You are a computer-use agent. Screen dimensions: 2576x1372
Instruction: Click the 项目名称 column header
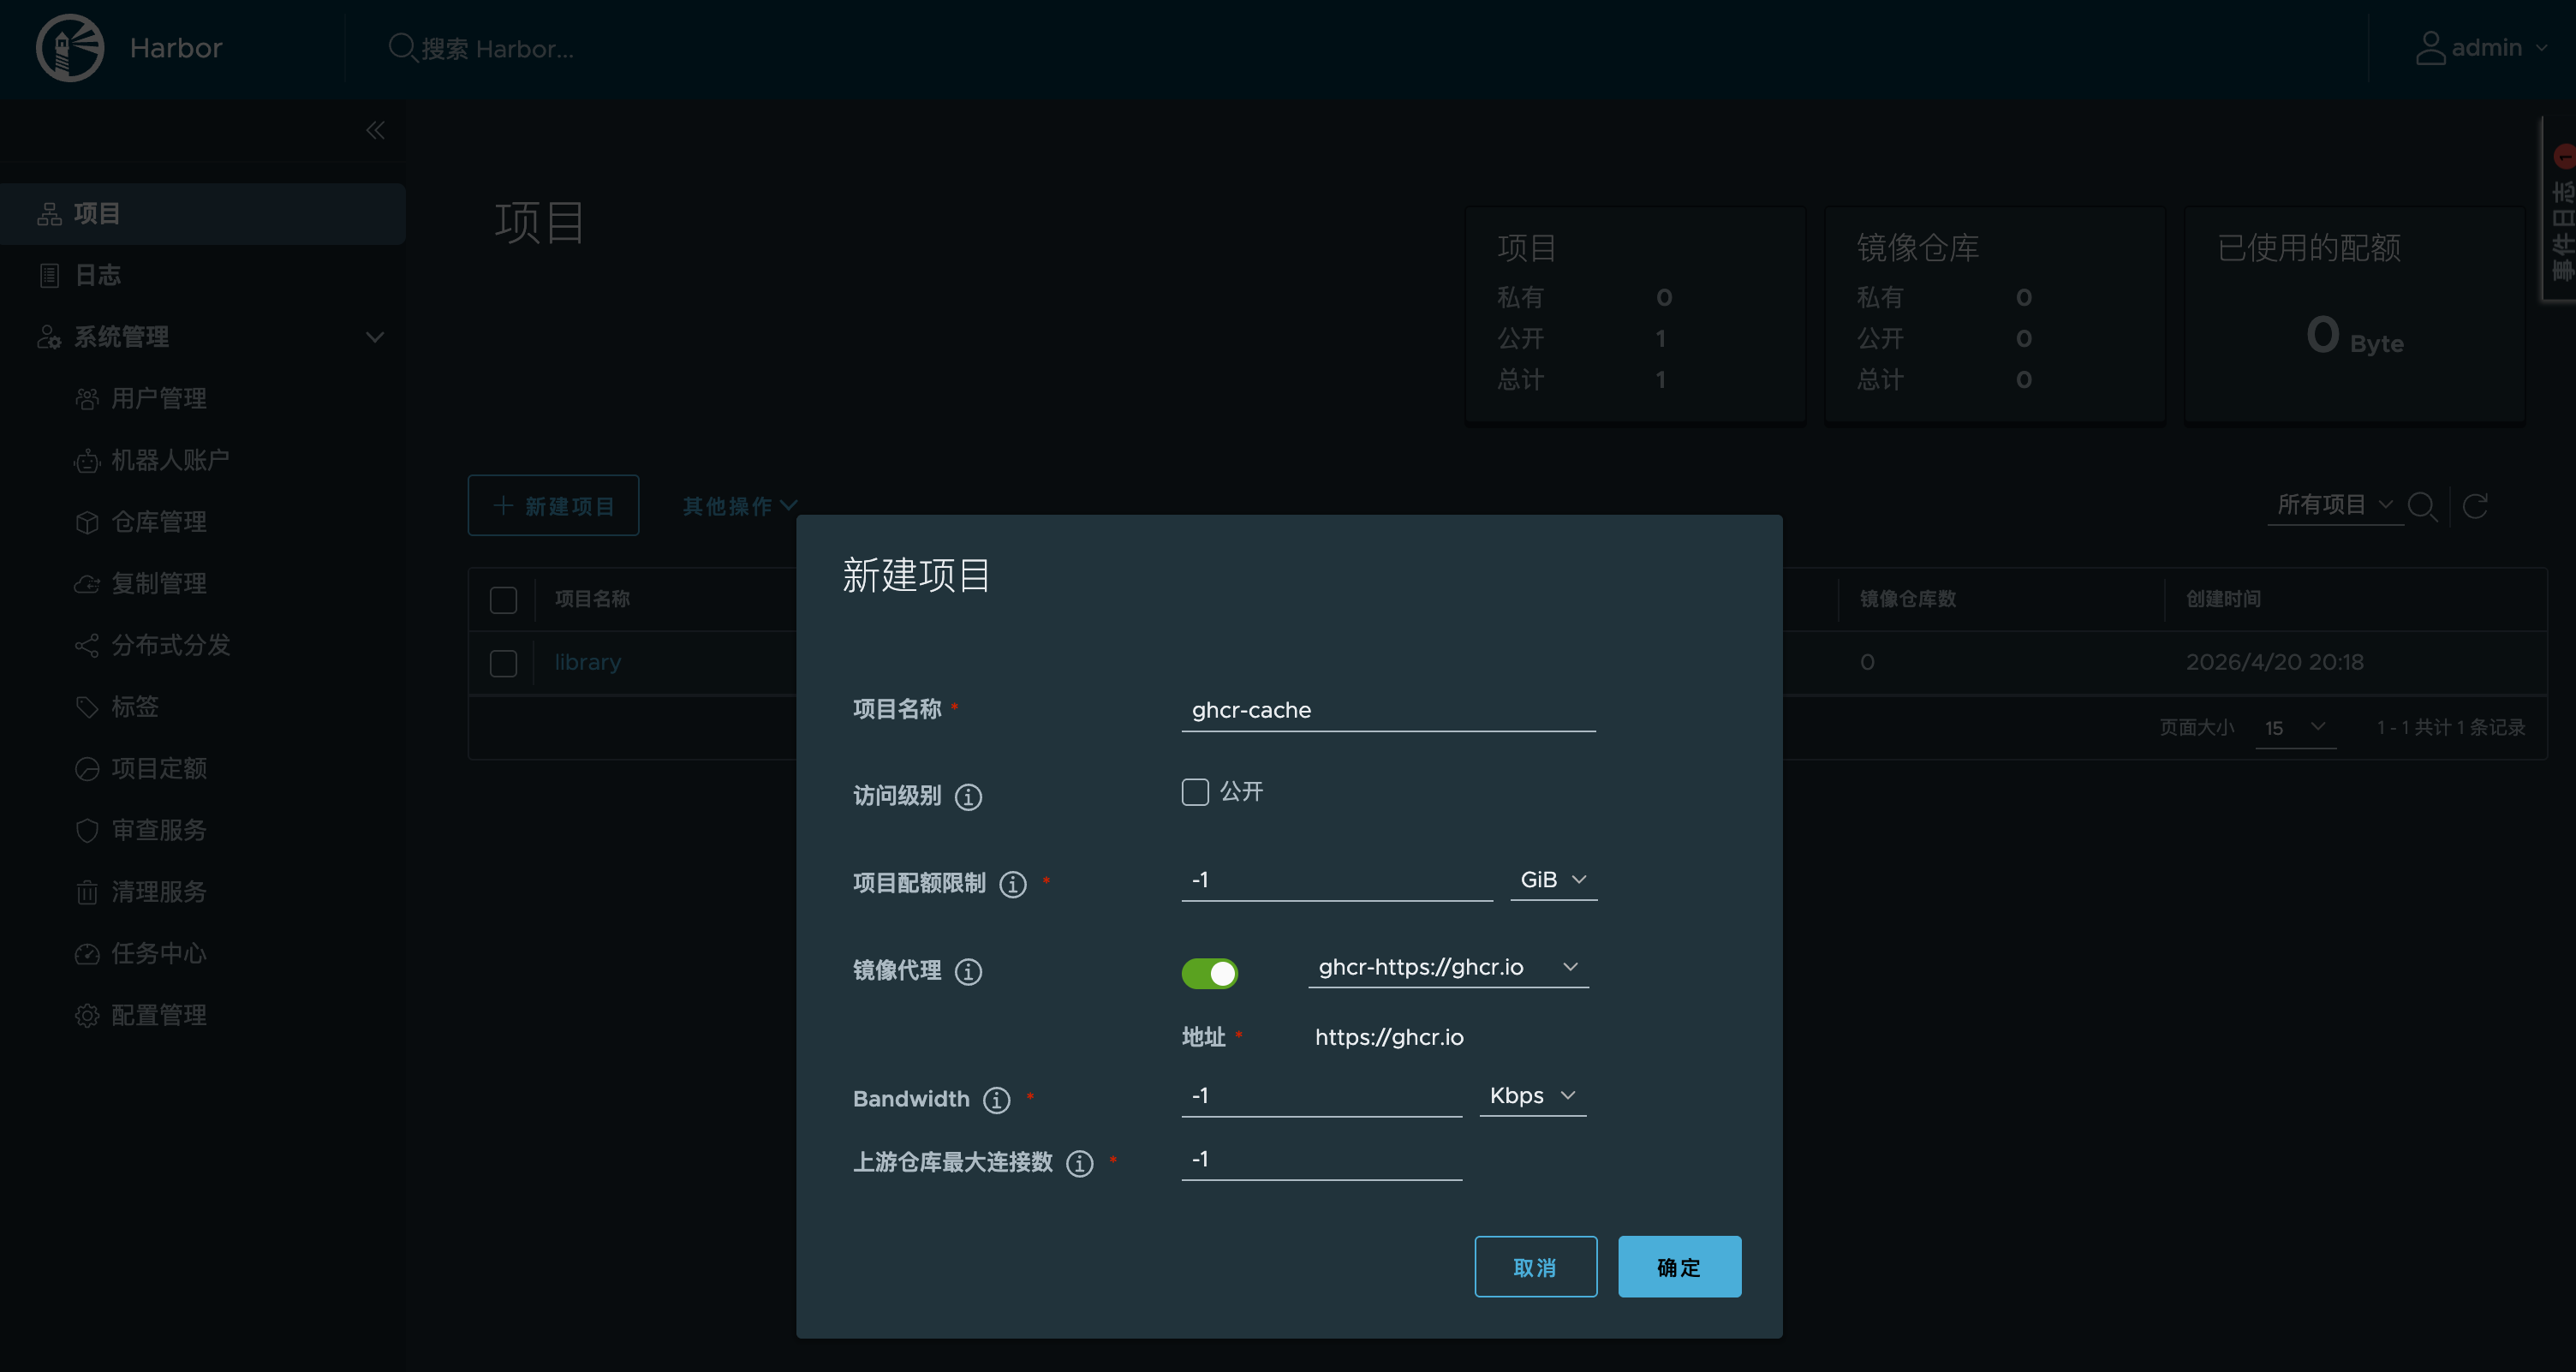[592, 599]
